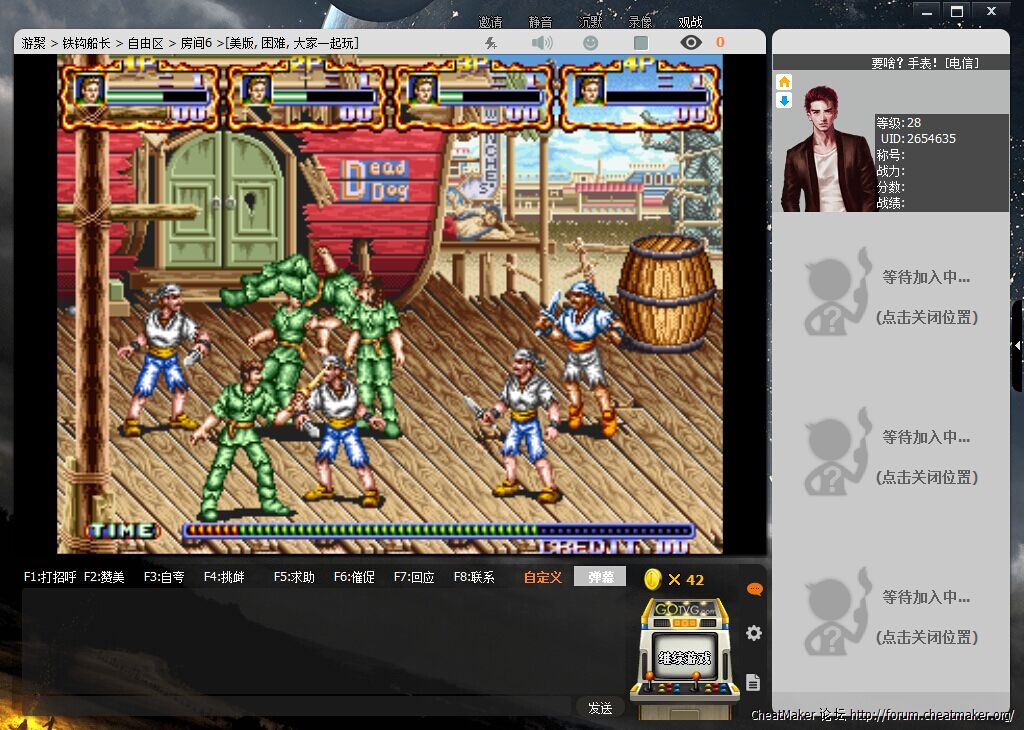Mute sound with the speaker icon

[542, 43]
